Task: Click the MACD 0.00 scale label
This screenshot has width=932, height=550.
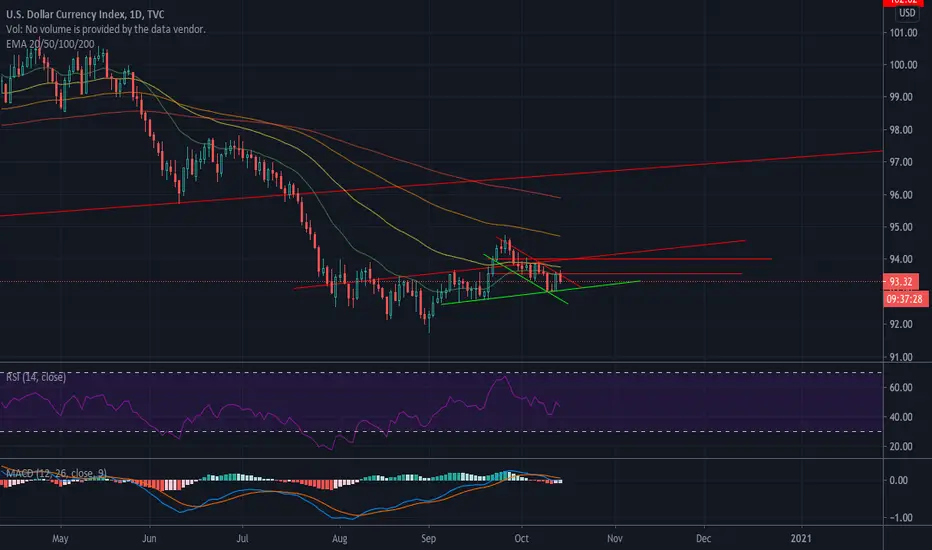Action: click(x=898, y=480)
